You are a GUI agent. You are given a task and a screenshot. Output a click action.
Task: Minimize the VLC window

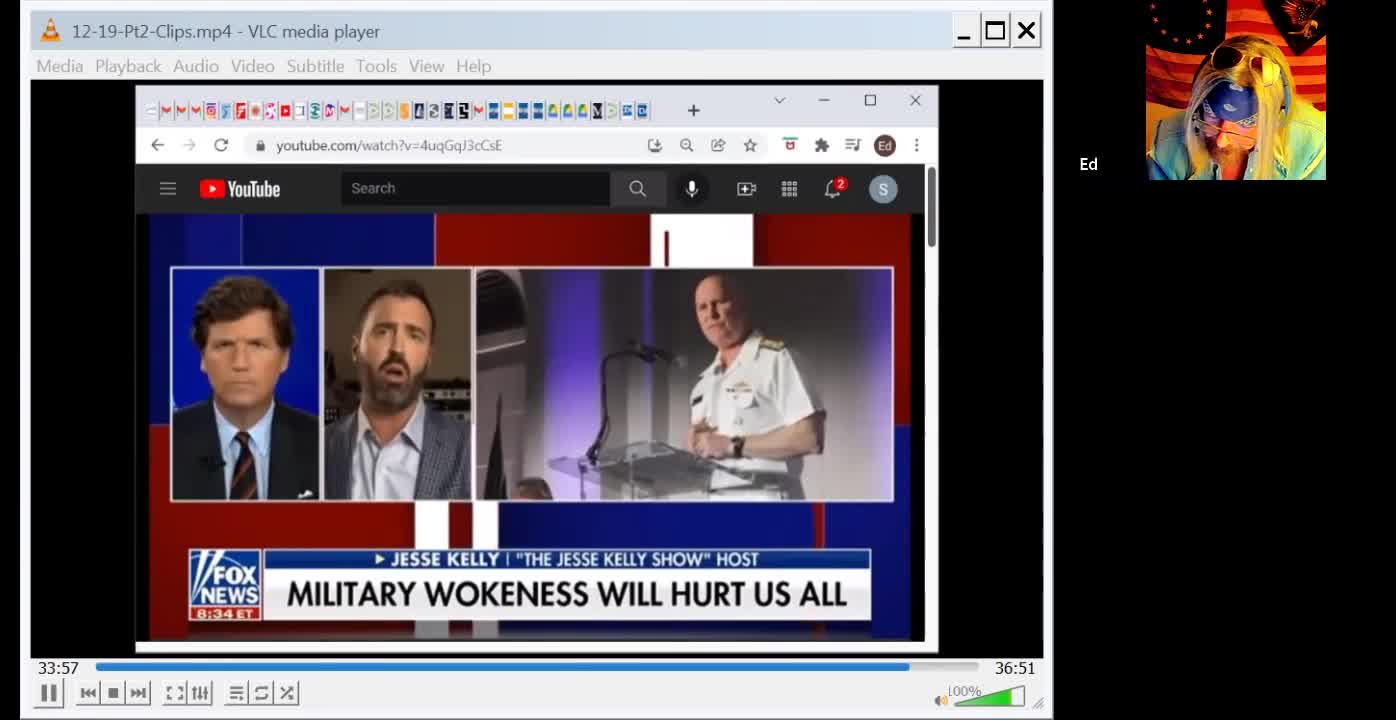pyautogui.click(x=964, y=32)
